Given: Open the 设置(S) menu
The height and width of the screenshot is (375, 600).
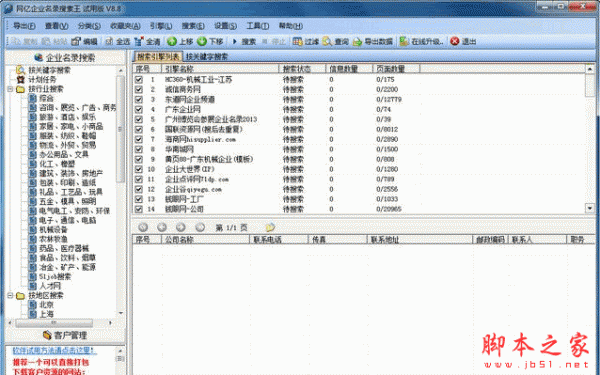Looking at the screenshot, I should click(x=225, y=26).
